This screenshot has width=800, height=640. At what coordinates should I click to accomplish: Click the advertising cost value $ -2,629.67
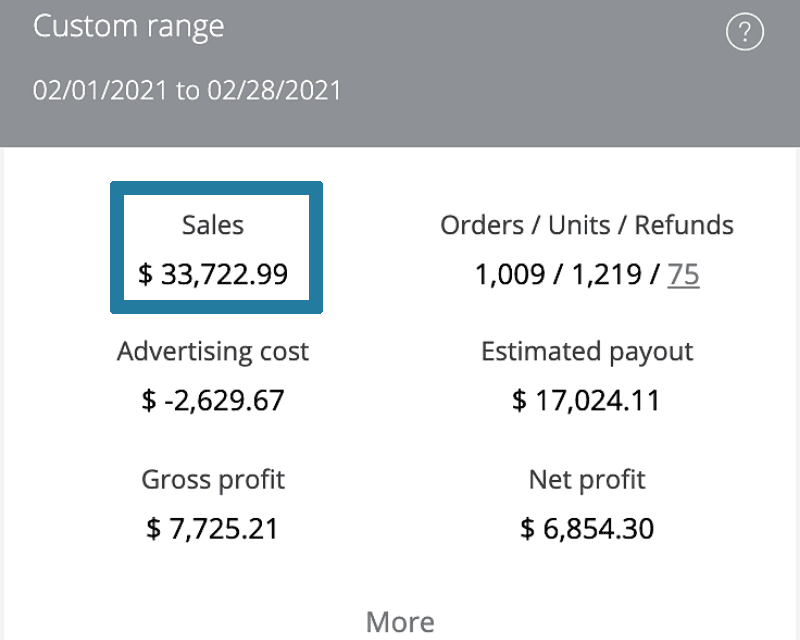[213, 400]
